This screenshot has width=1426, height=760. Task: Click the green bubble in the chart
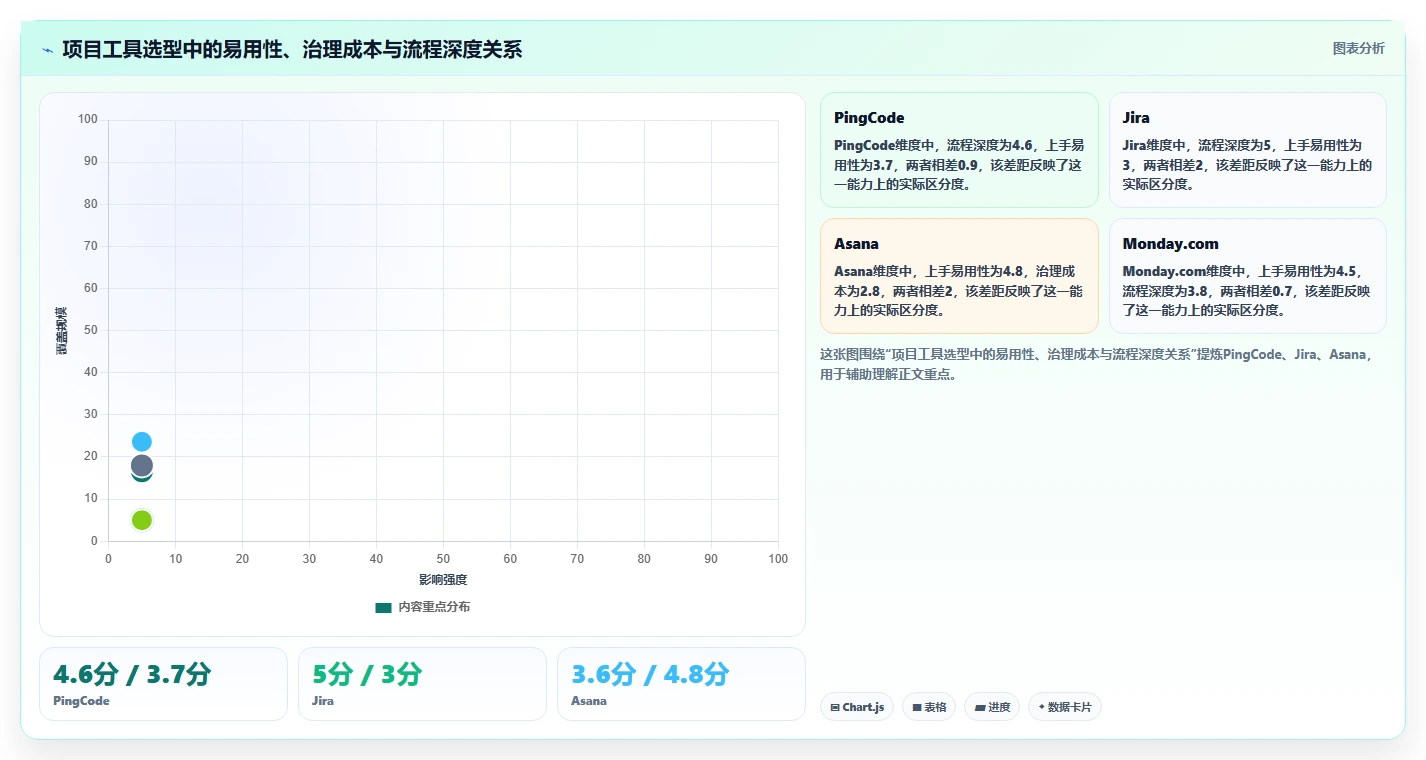tap(142, 520)
